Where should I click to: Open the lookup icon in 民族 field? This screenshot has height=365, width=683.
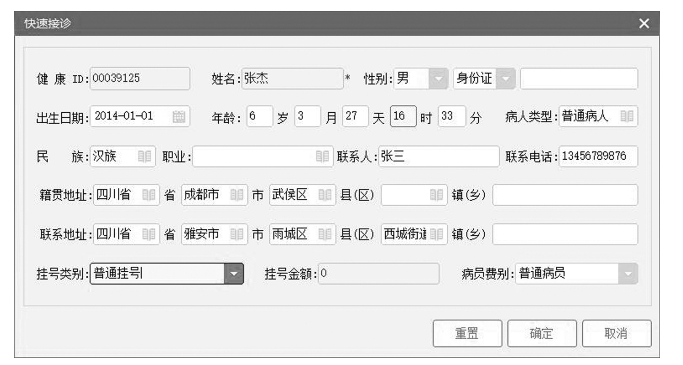[x=145, y=156]
